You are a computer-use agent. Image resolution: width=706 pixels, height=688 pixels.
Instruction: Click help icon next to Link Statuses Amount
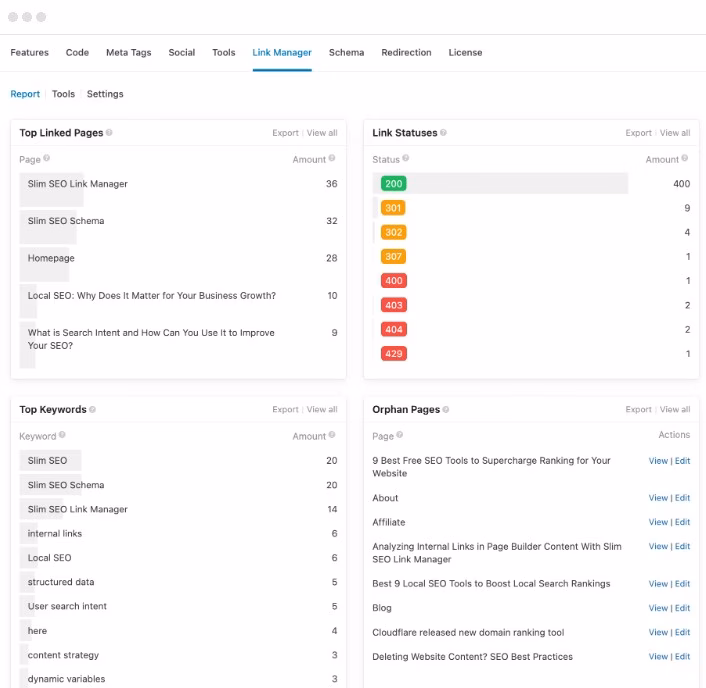coord(685,160)
